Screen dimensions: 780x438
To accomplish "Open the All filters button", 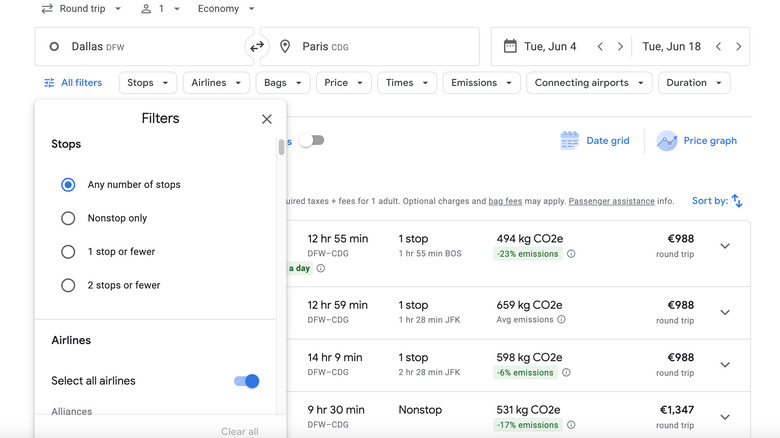I will pyautogui.click(x=73, y=83).
